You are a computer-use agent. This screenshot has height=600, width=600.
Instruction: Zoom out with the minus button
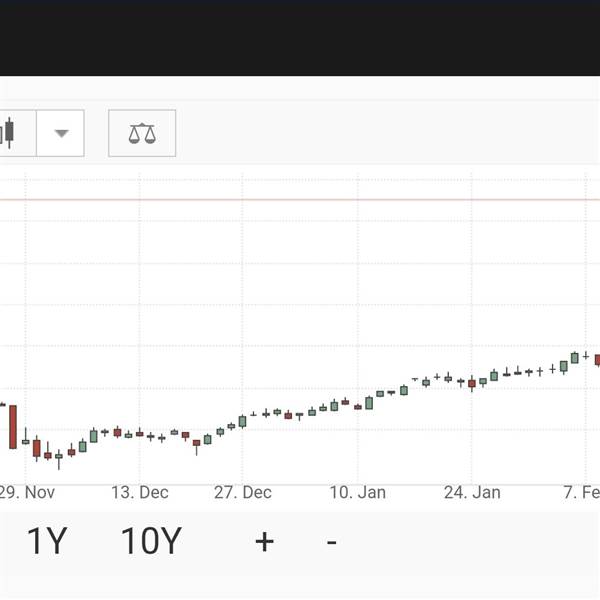(332, 542)
